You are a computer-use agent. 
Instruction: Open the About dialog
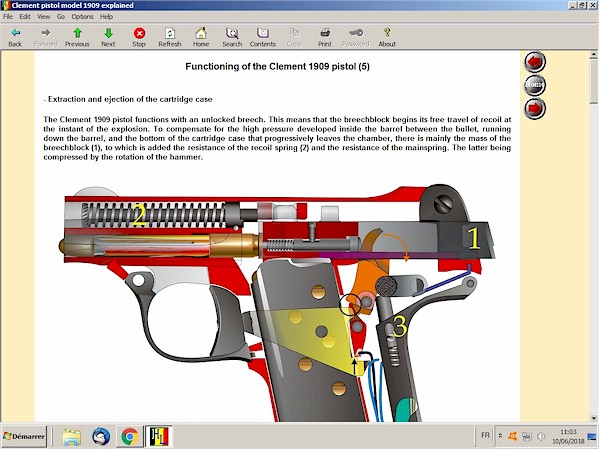pyautogui.click(x=387, y=38)
